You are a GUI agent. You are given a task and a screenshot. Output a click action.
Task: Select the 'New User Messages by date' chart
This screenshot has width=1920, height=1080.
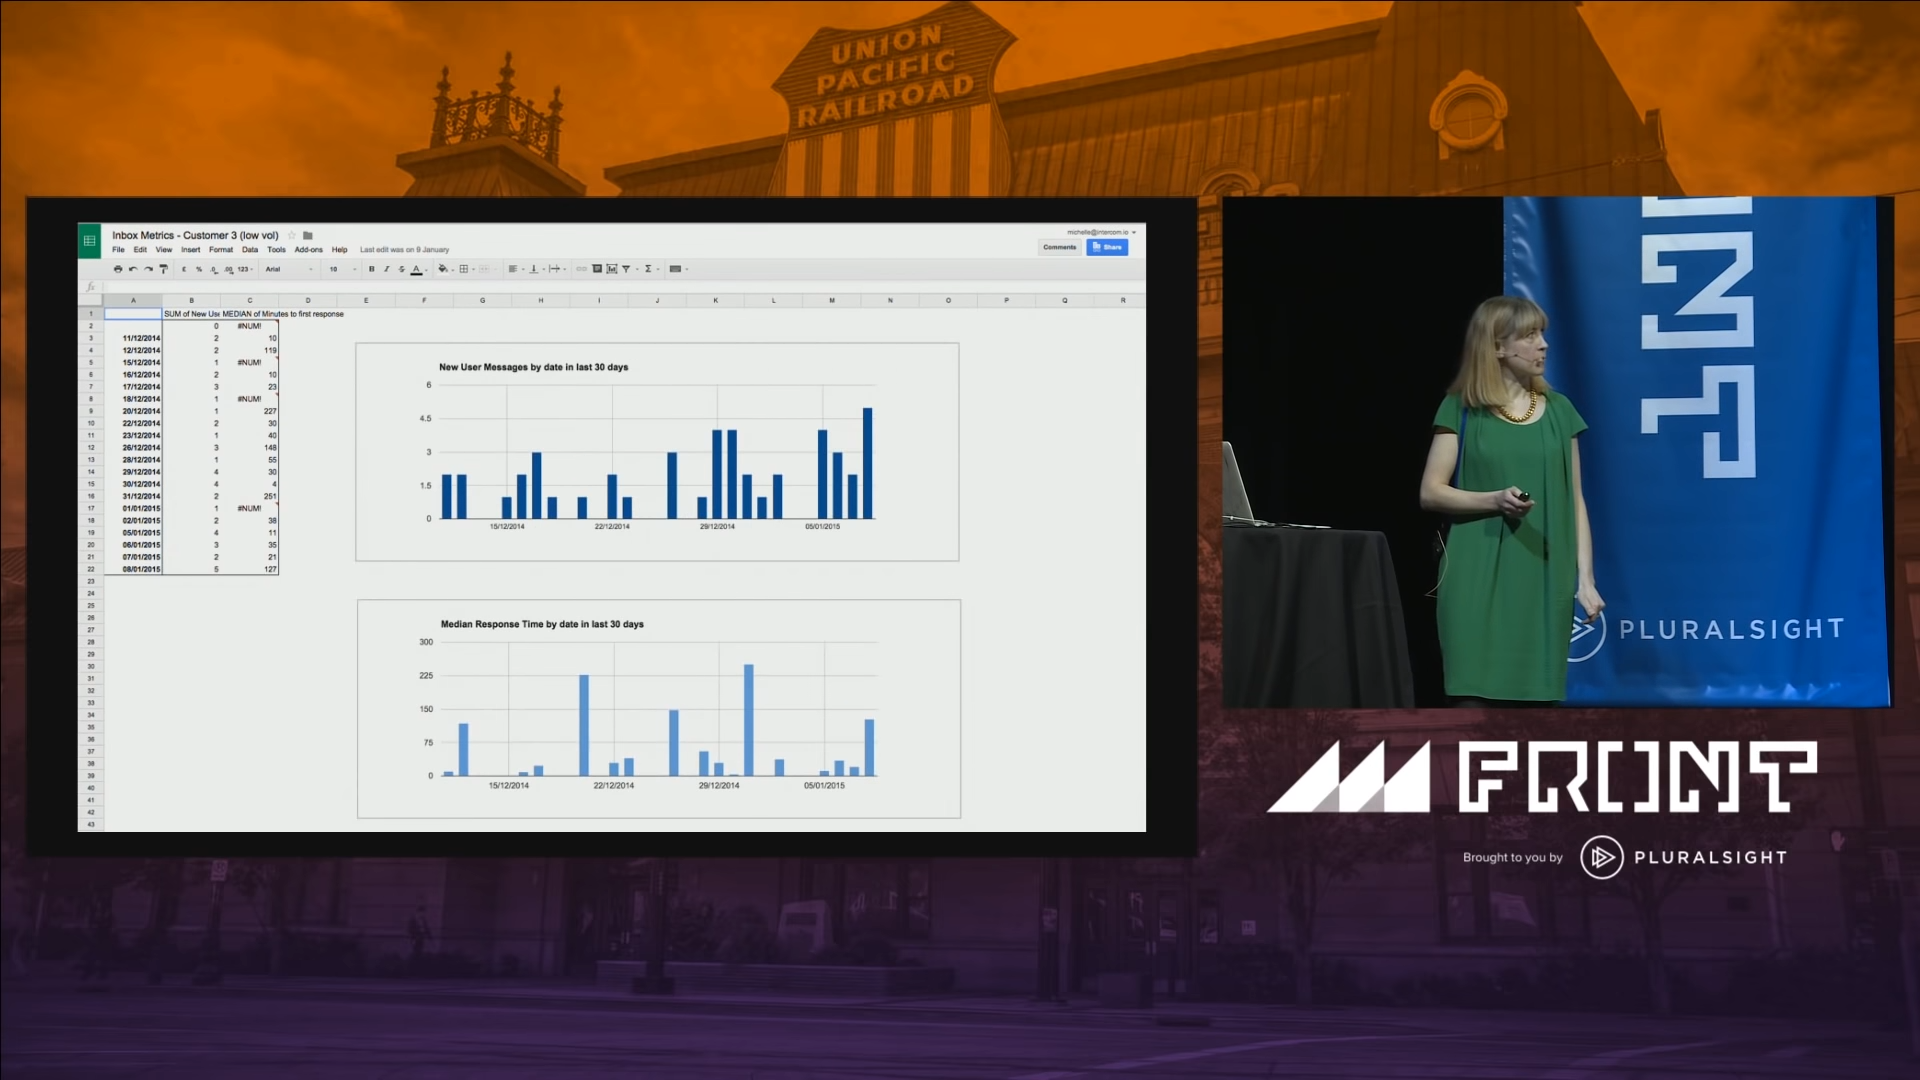657,452
